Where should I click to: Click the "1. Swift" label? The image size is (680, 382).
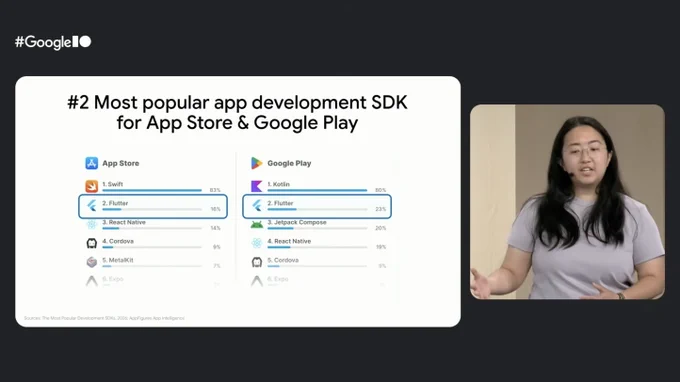112,184
